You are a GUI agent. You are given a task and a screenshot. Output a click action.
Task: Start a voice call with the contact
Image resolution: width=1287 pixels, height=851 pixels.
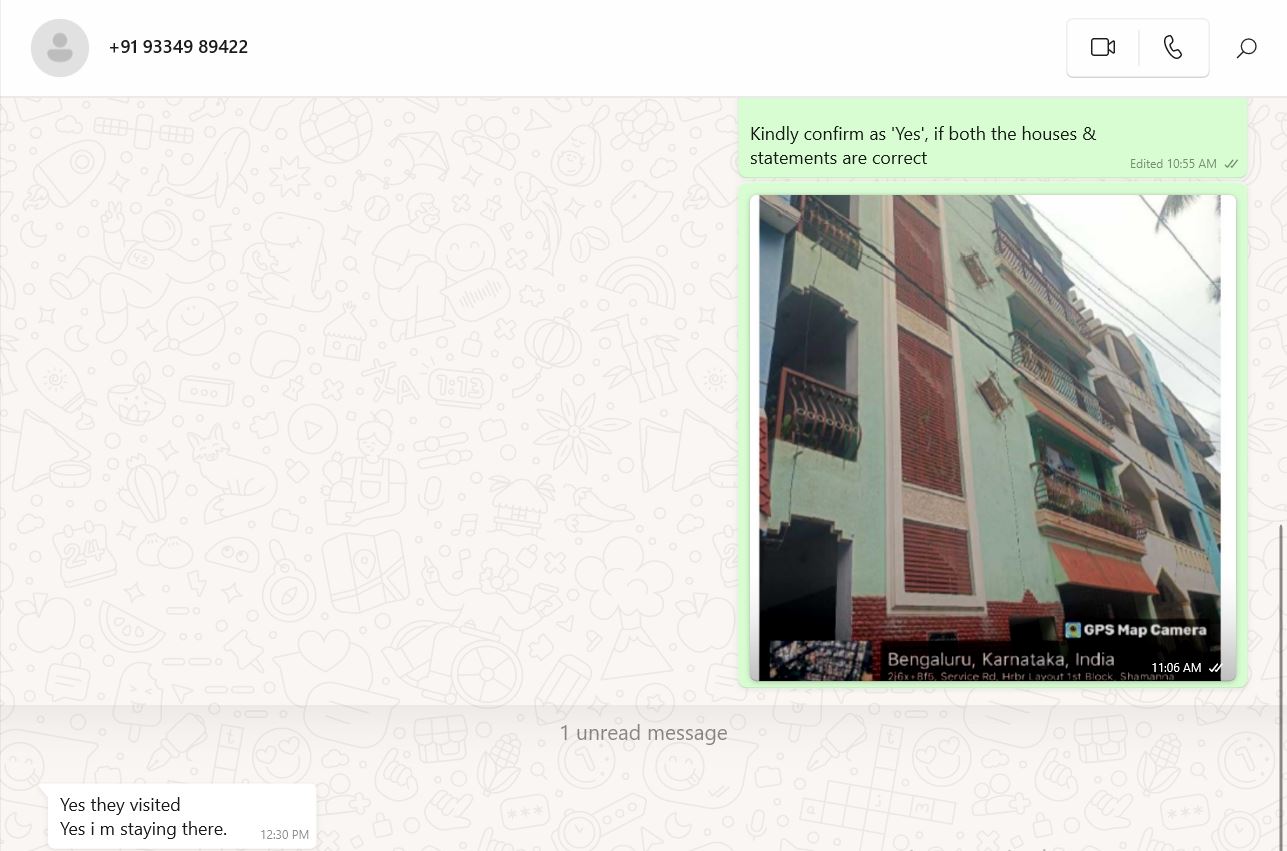(1173, 47)
